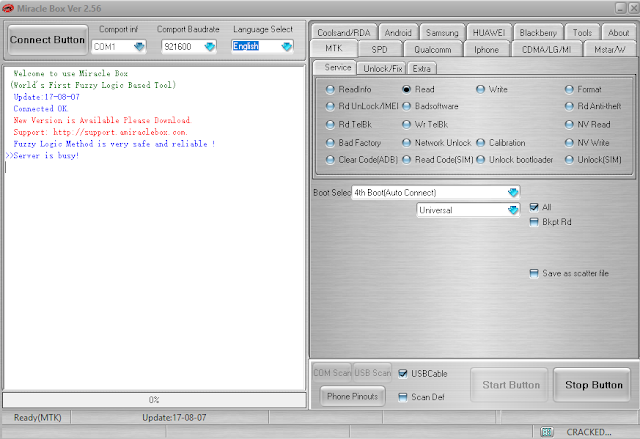Open the Comport Baudrate 921600 dropdown
The width and height of the screenshot is (640, 439).
click(210, 47)
